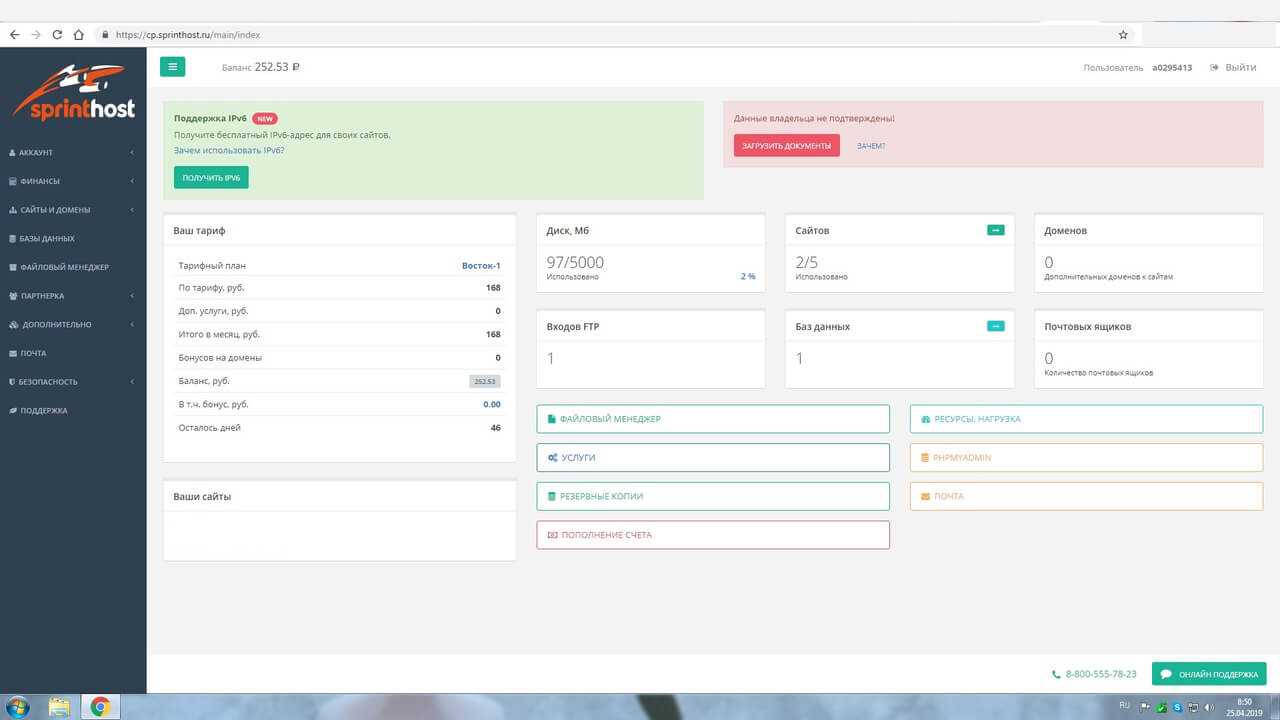Toggle the green hamburger sidebar button
The image size is (1280, 720).
172,67
